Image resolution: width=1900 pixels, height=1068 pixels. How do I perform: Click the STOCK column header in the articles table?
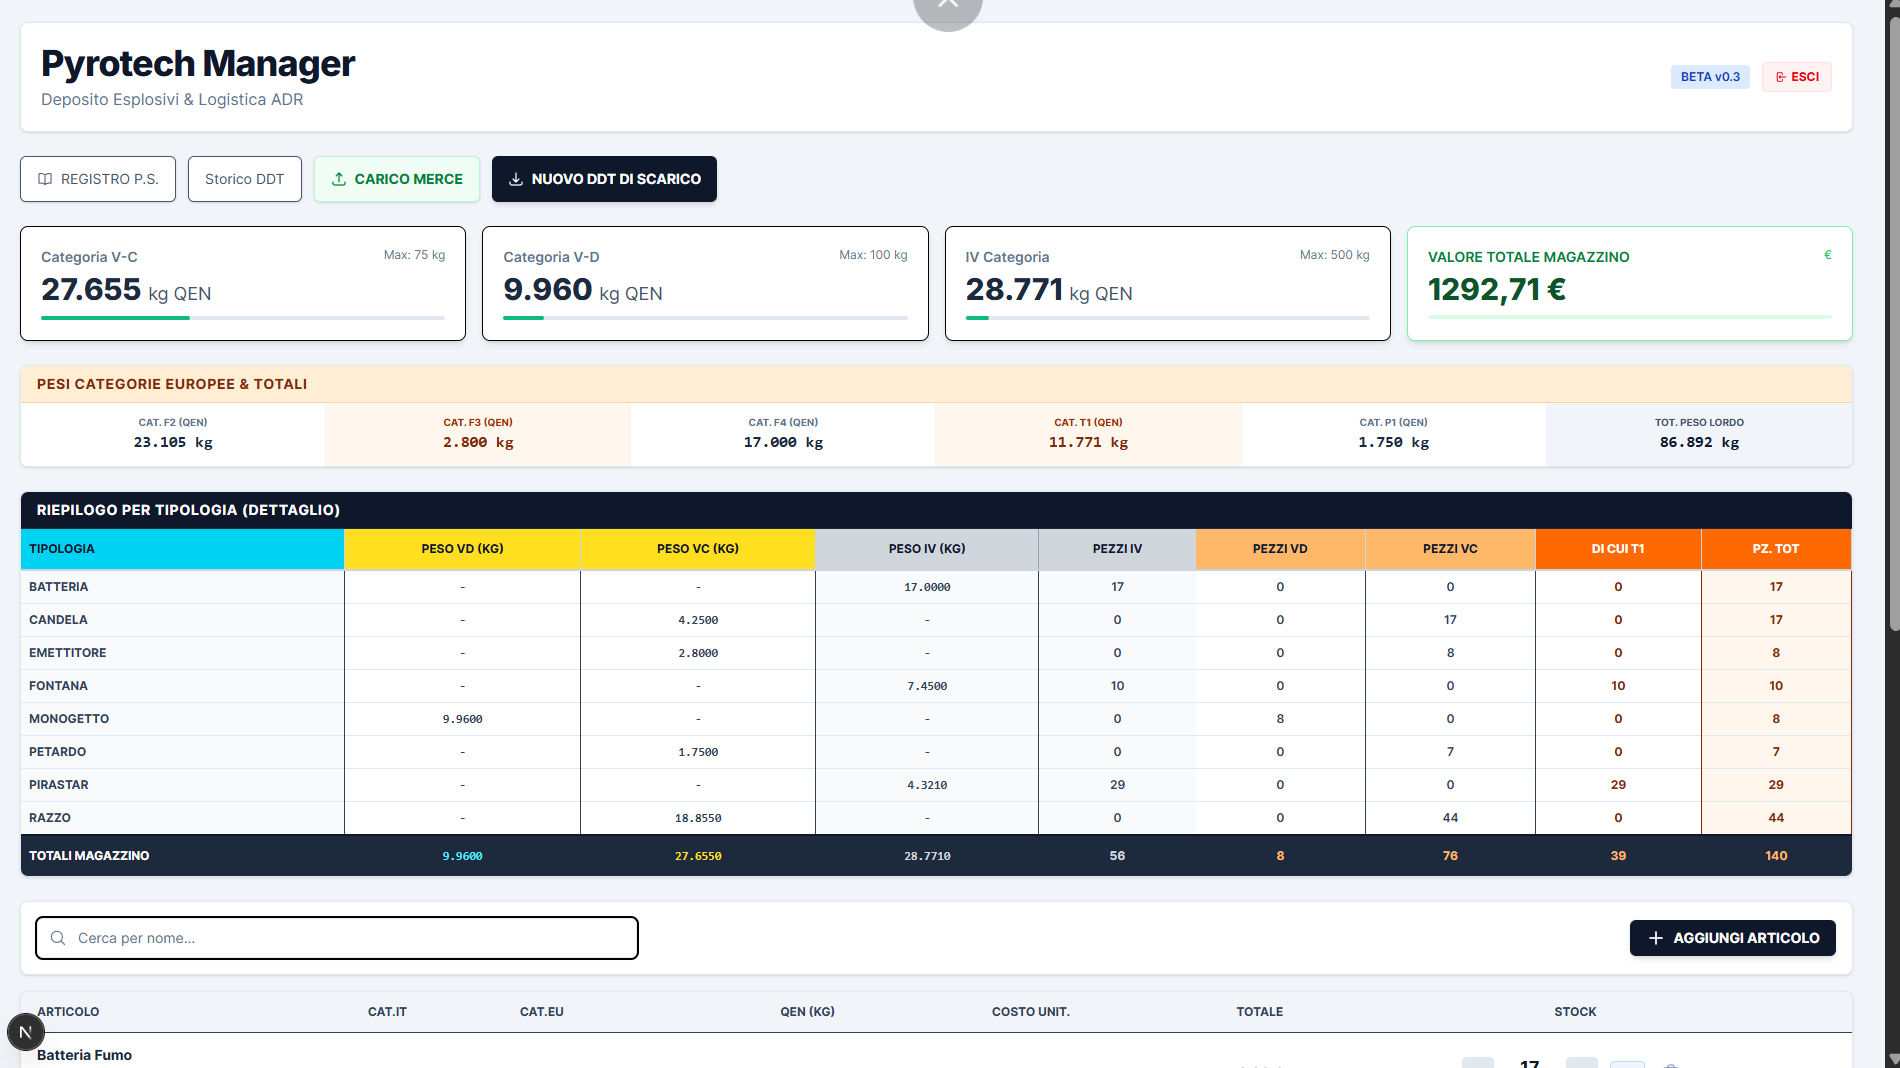pos(1574,1012)
